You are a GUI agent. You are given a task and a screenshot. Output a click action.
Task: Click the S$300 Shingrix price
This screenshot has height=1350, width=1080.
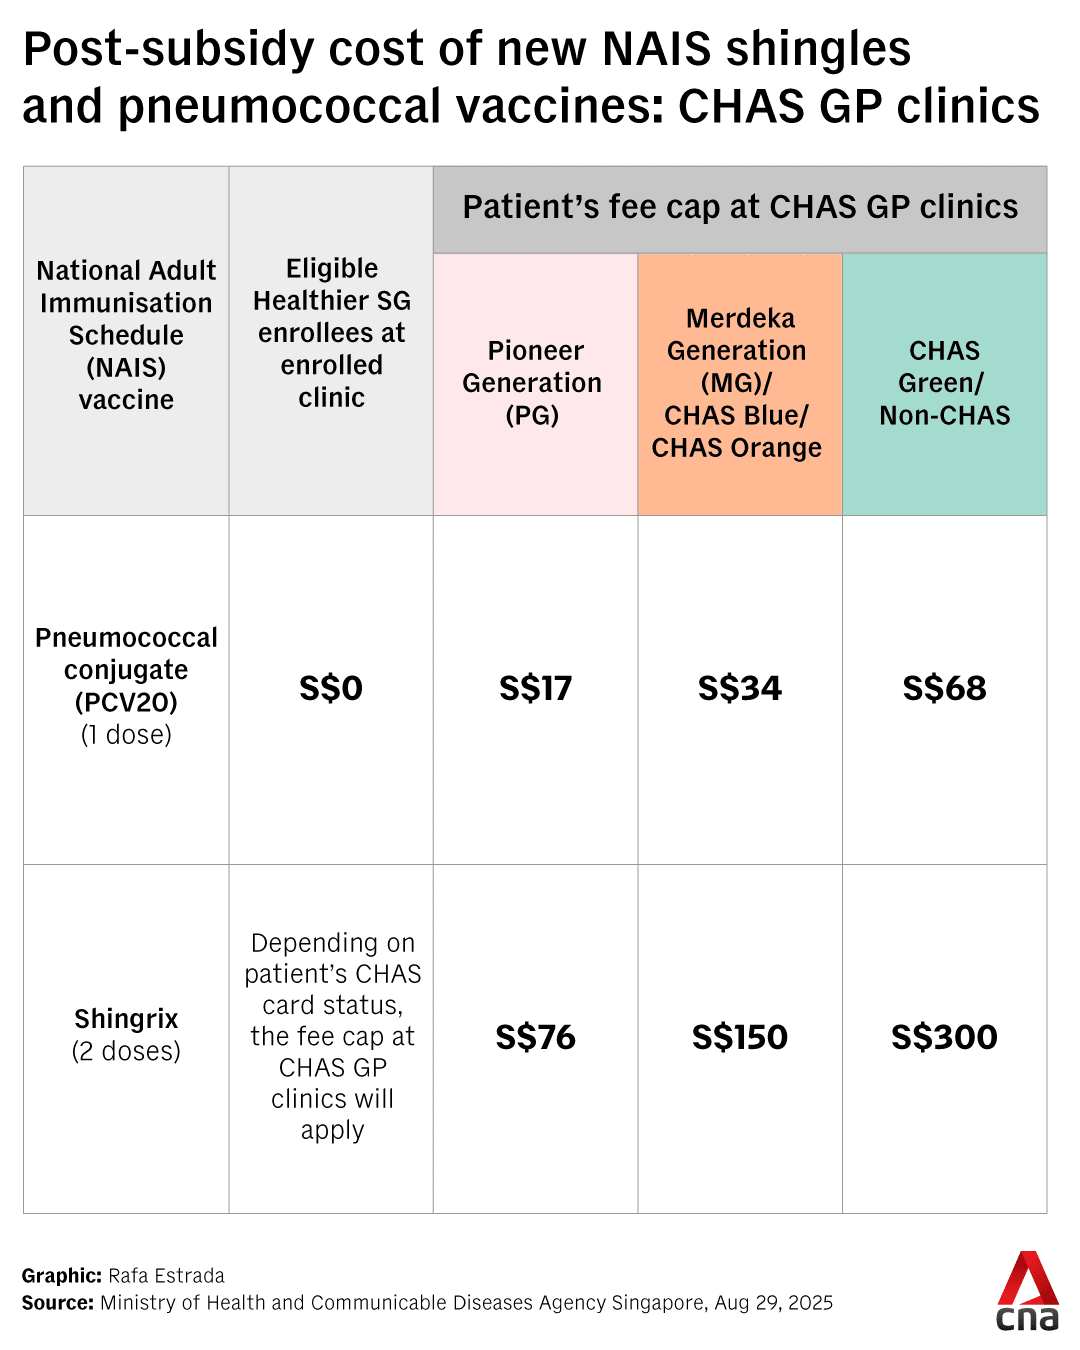(x=944, y=1037)
